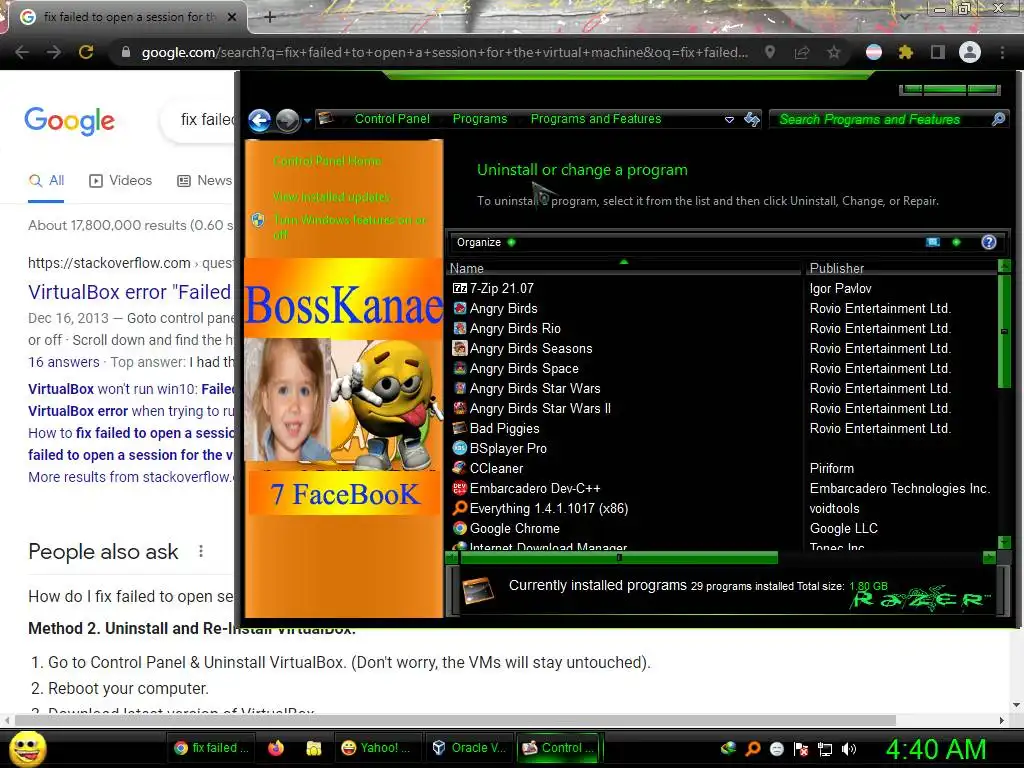The image size is (1024, 768).
Task: Bookmark page with Chrome star icon
Action: (x=834, y=52)
